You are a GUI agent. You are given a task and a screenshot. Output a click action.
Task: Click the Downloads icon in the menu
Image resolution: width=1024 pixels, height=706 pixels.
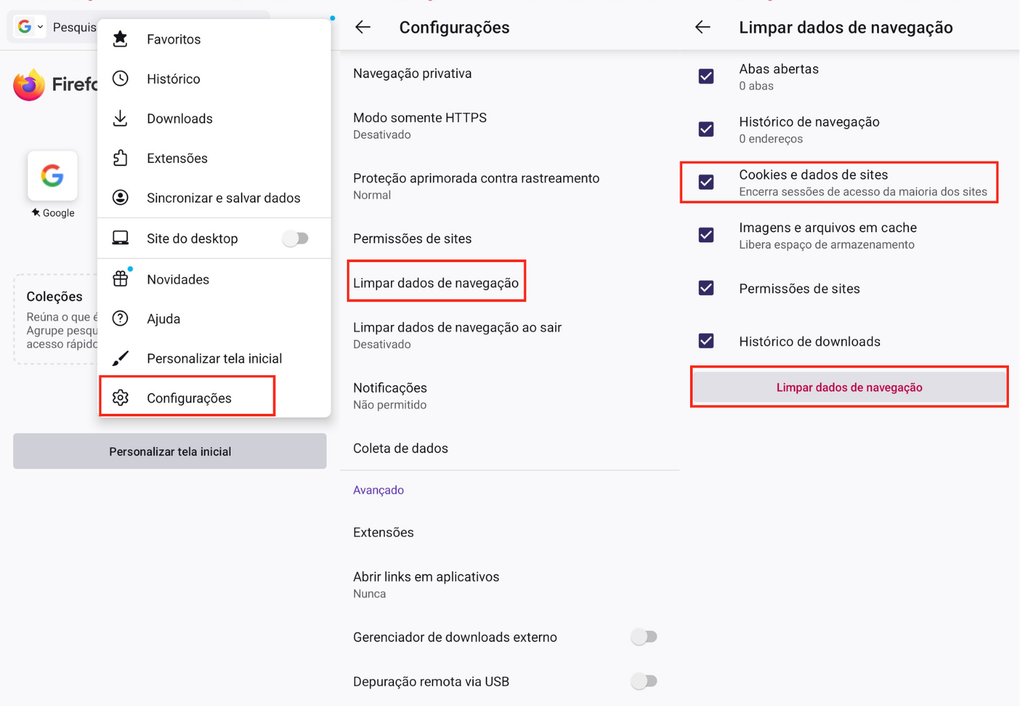(121, 118)
